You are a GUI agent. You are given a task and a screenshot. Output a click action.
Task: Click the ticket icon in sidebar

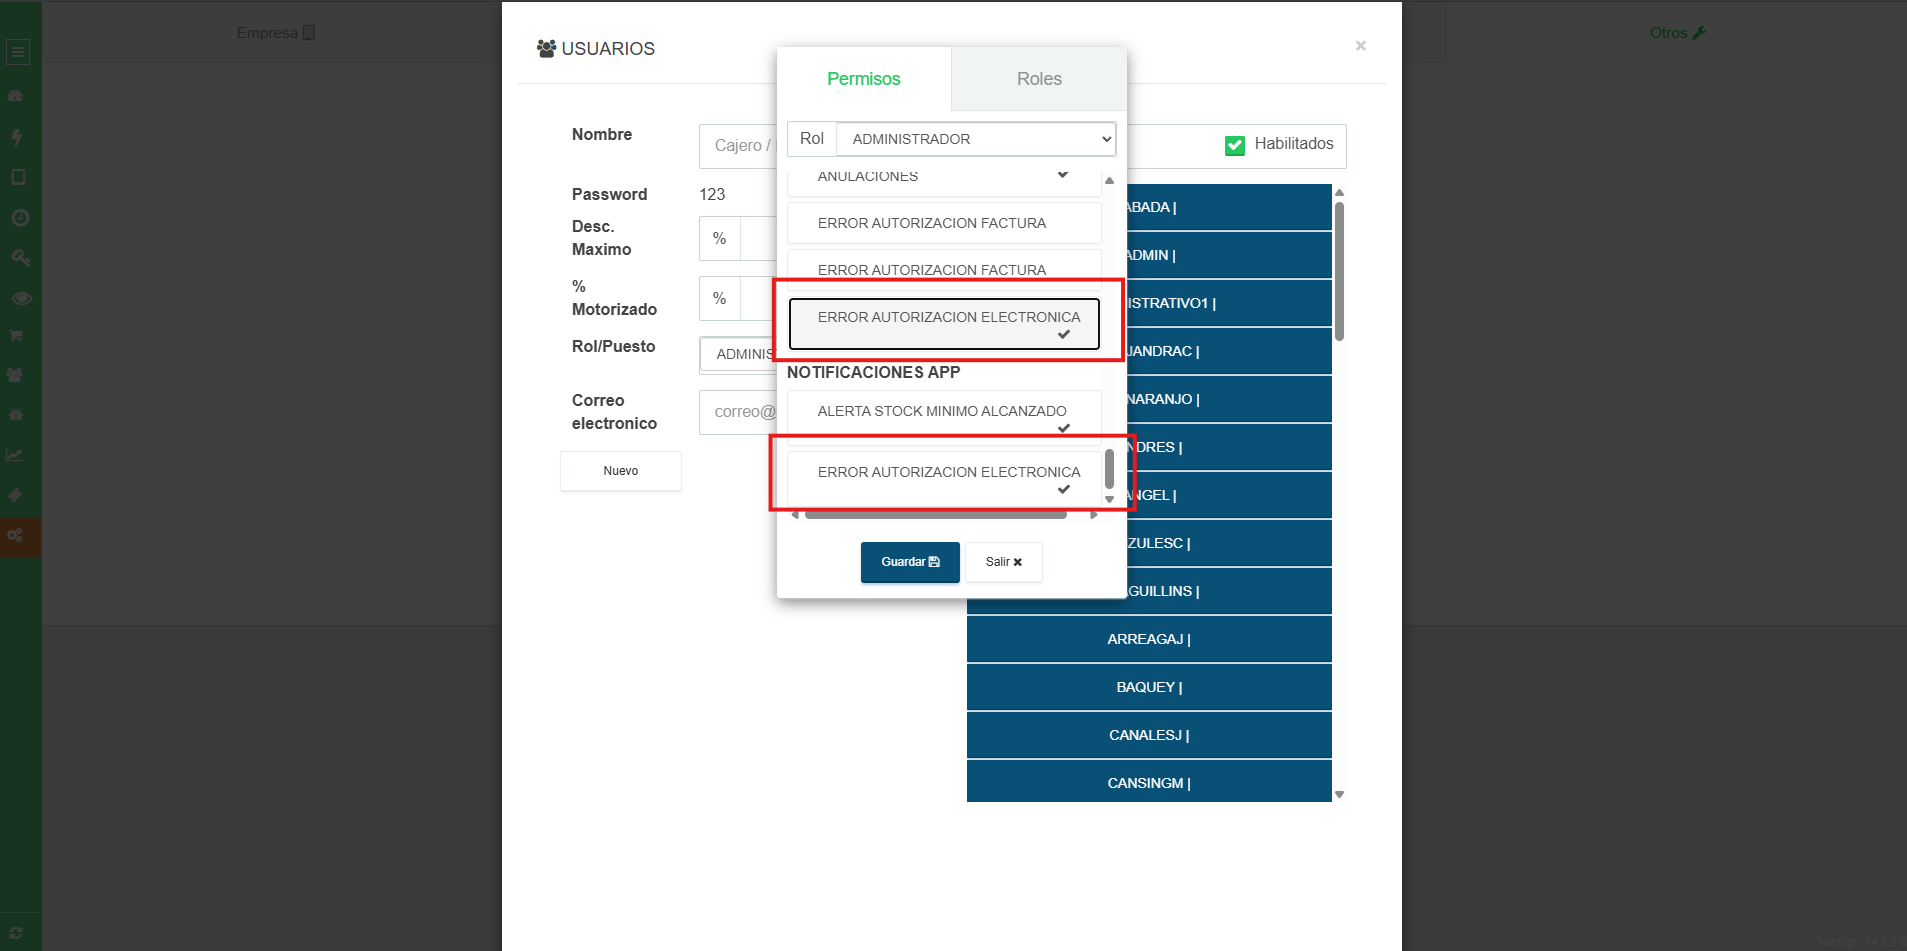(15, 495)
